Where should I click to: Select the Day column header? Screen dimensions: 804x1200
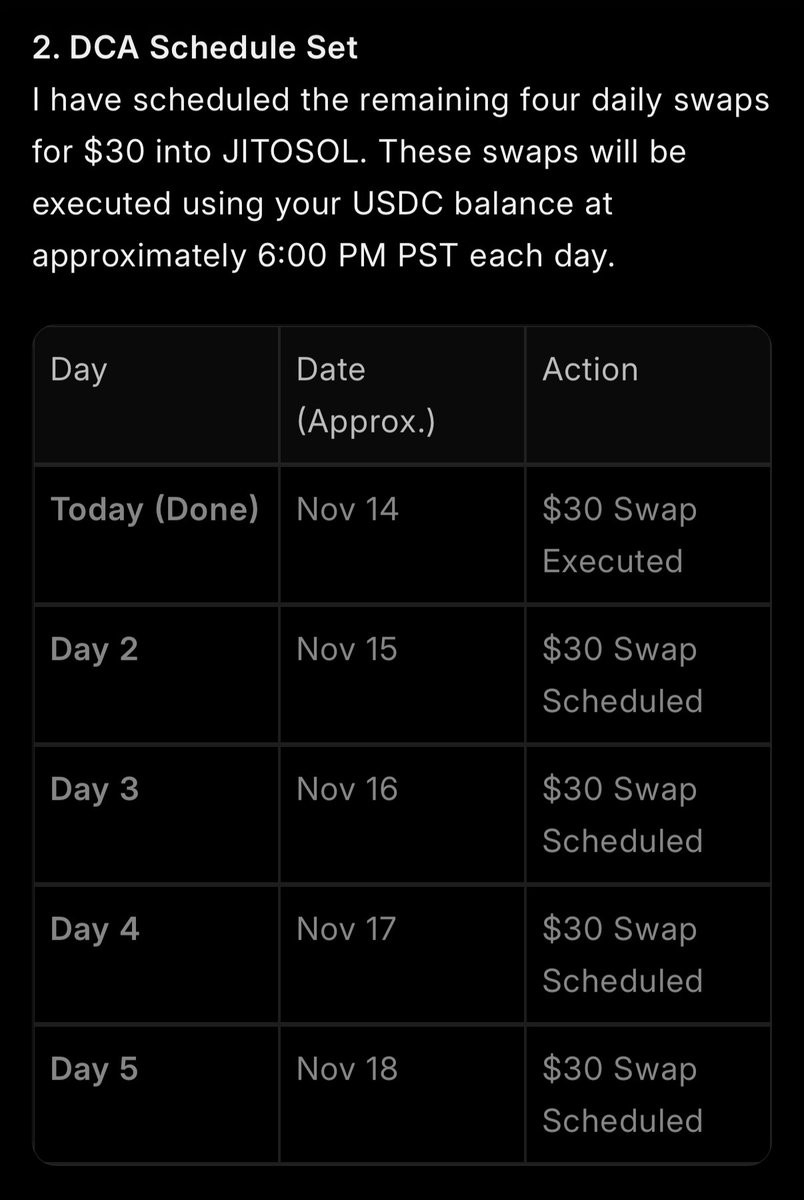coord(79,370)
